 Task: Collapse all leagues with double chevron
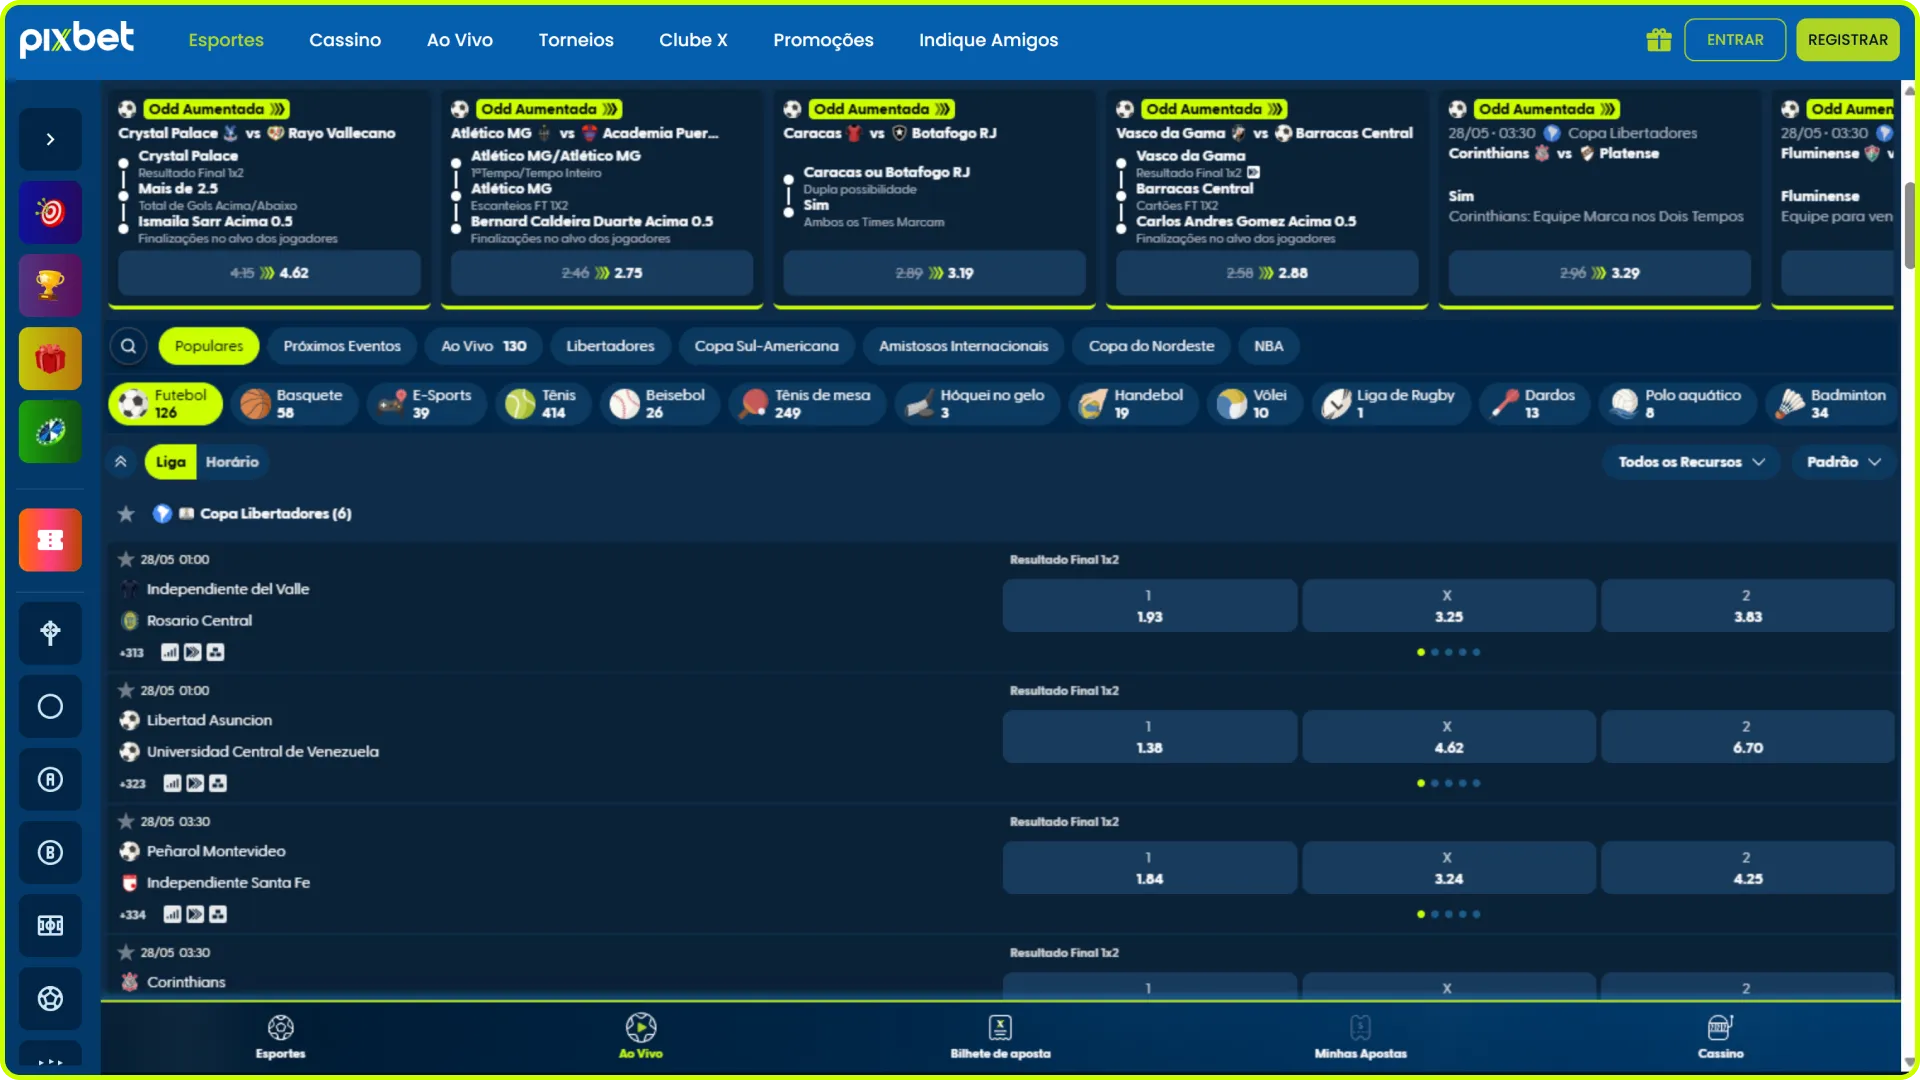click(x=120, y=462)
